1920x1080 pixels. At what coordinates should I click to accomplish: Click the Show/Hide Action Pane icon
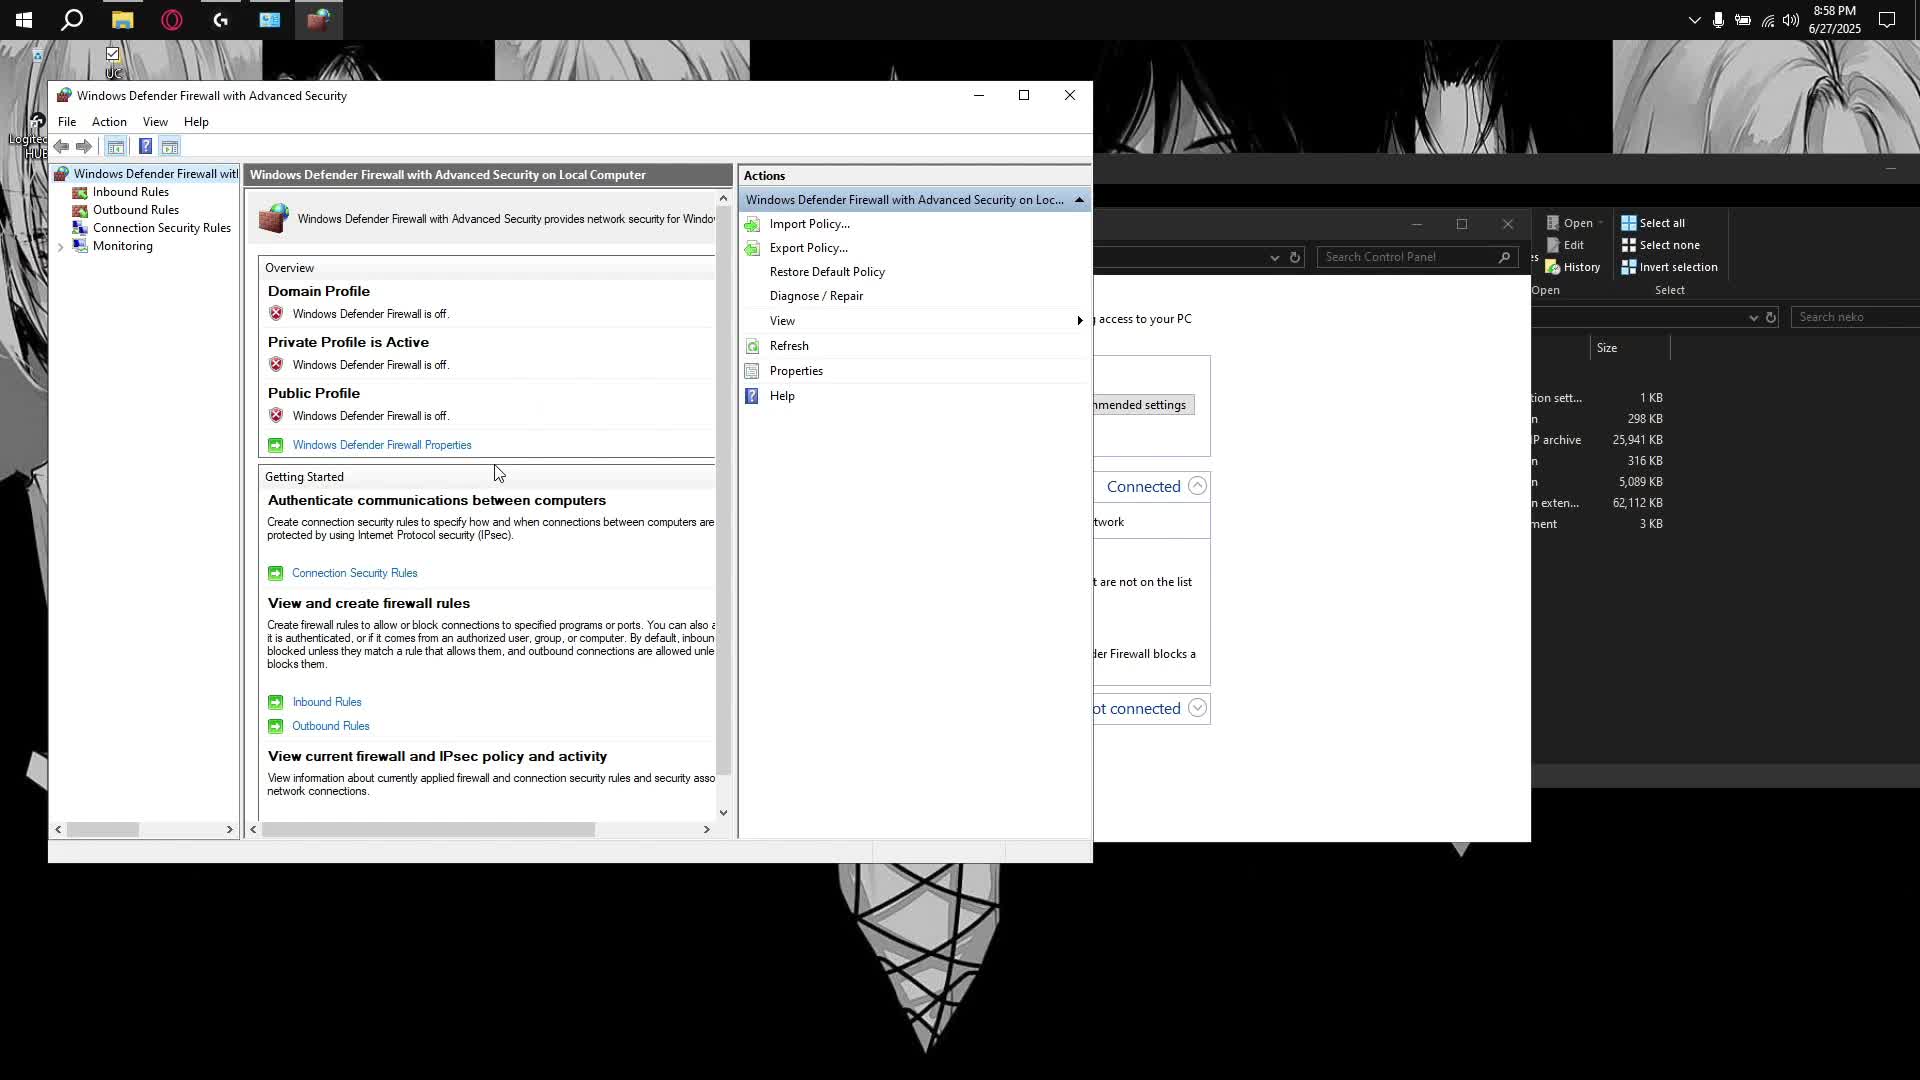(x=170, y=147)
